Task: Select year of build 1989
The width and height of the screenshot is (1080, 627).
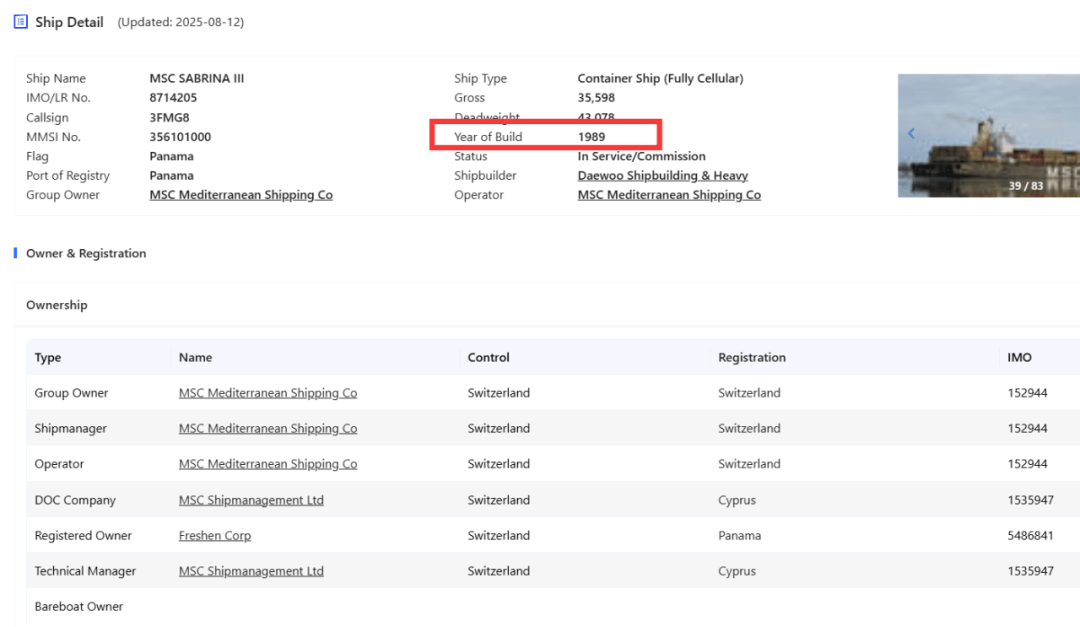Action: [x=591, y=137]
